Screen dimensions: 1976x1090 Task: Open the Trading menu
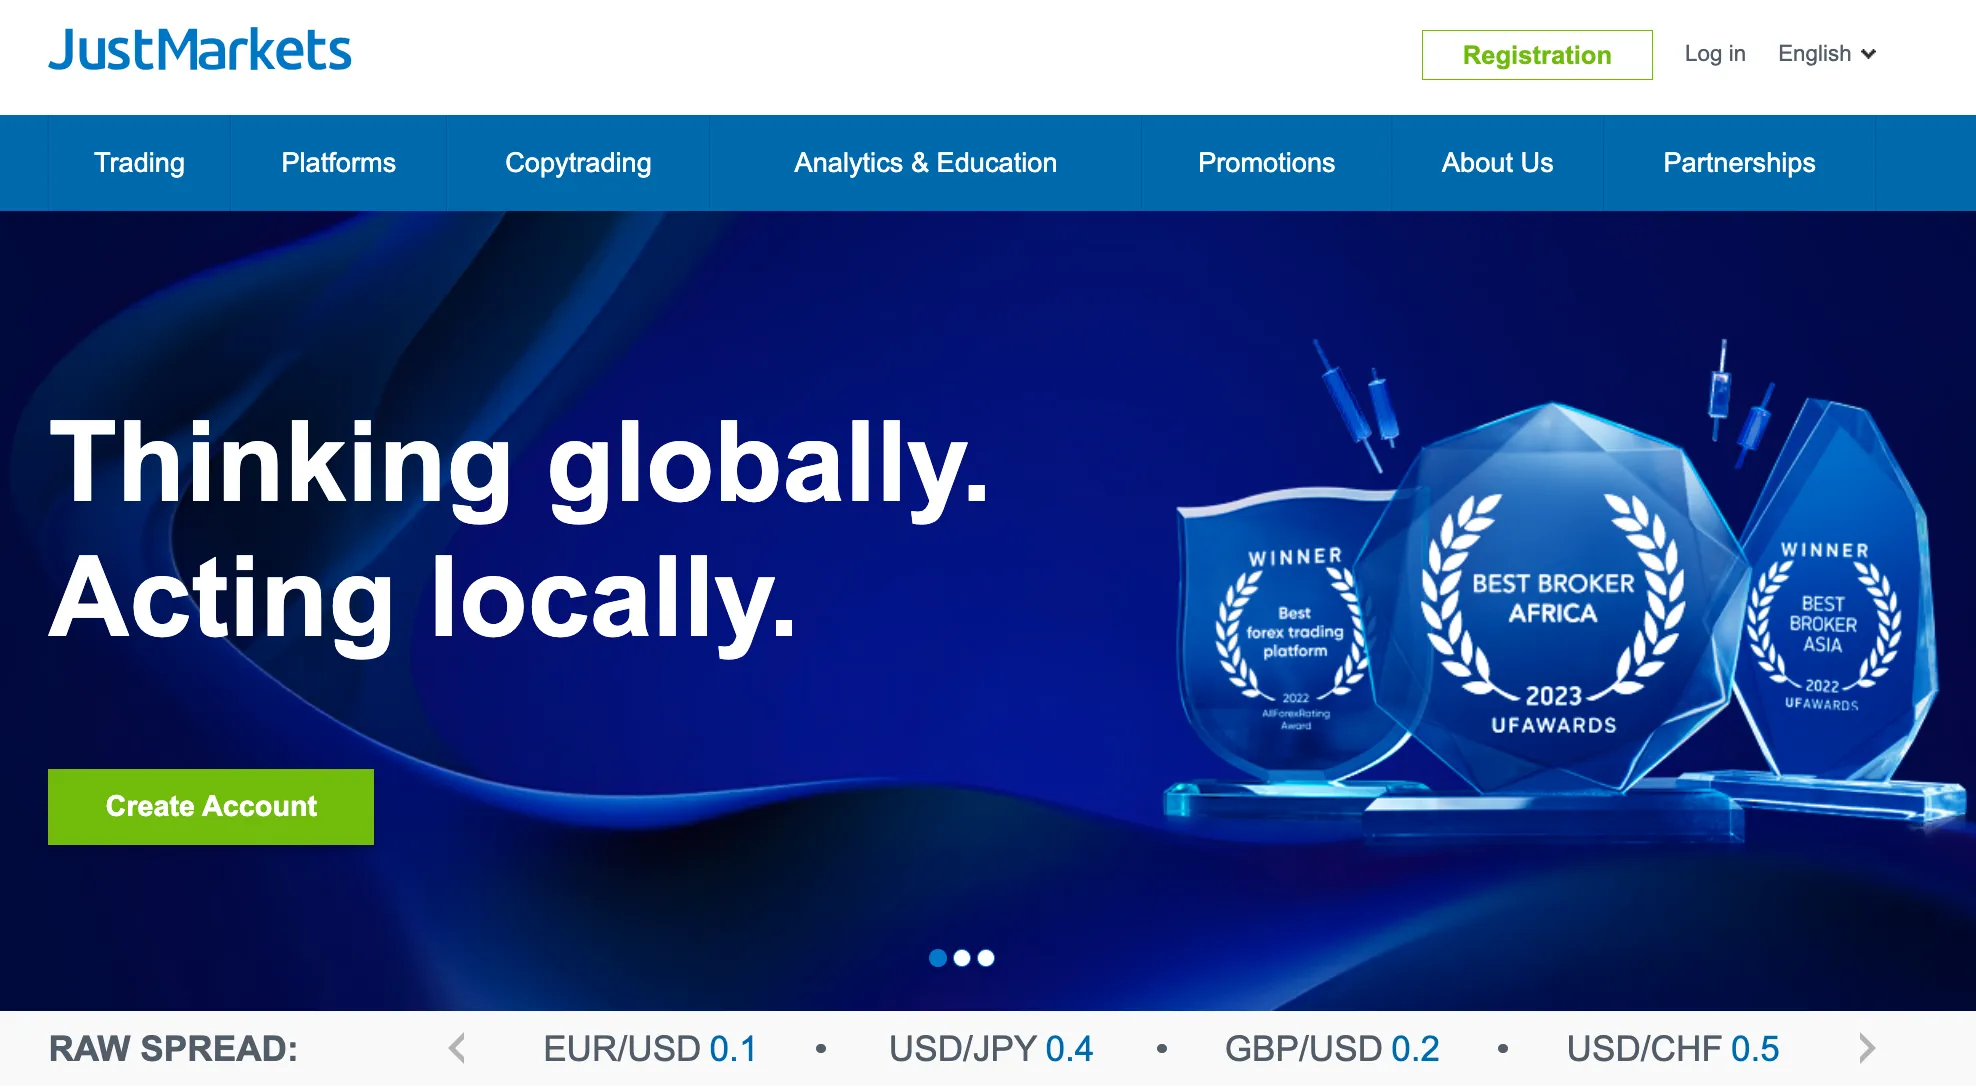[x=139, y=163]
